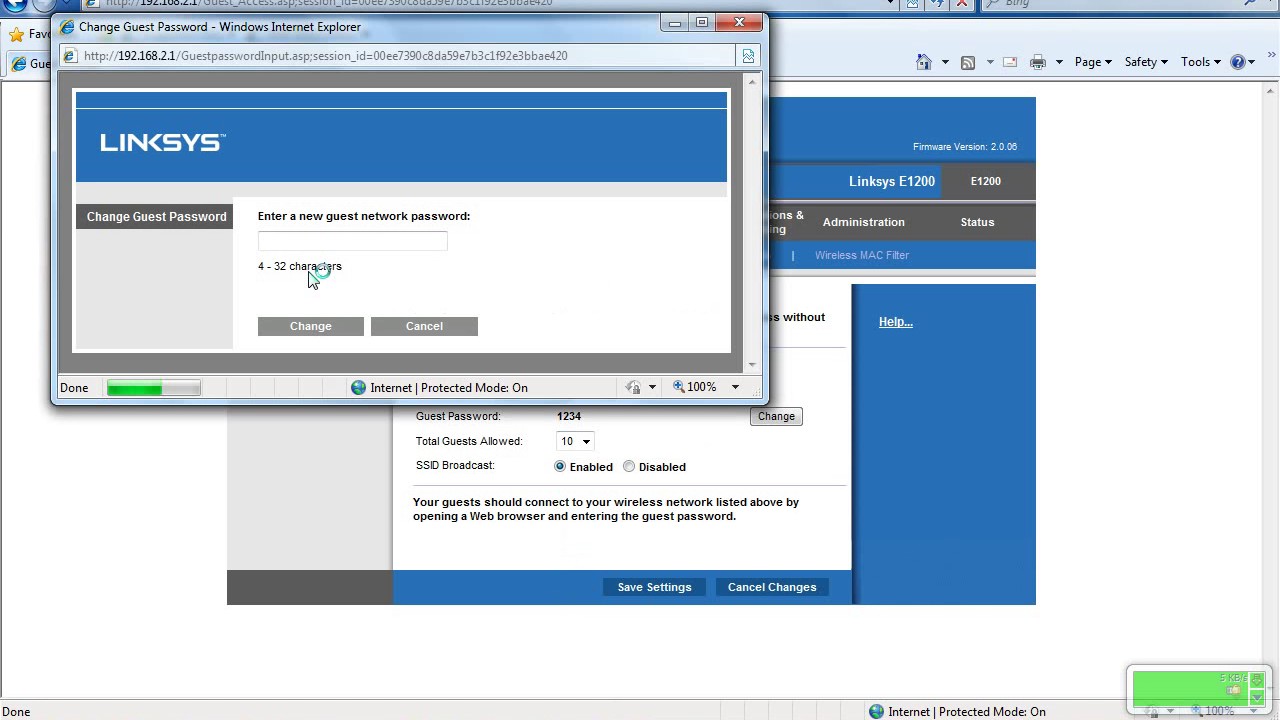Select Enabled for SSID Broadcast
Image resolution: width=1280 pixels, height=720 pixels.
(x=560, y=466)
